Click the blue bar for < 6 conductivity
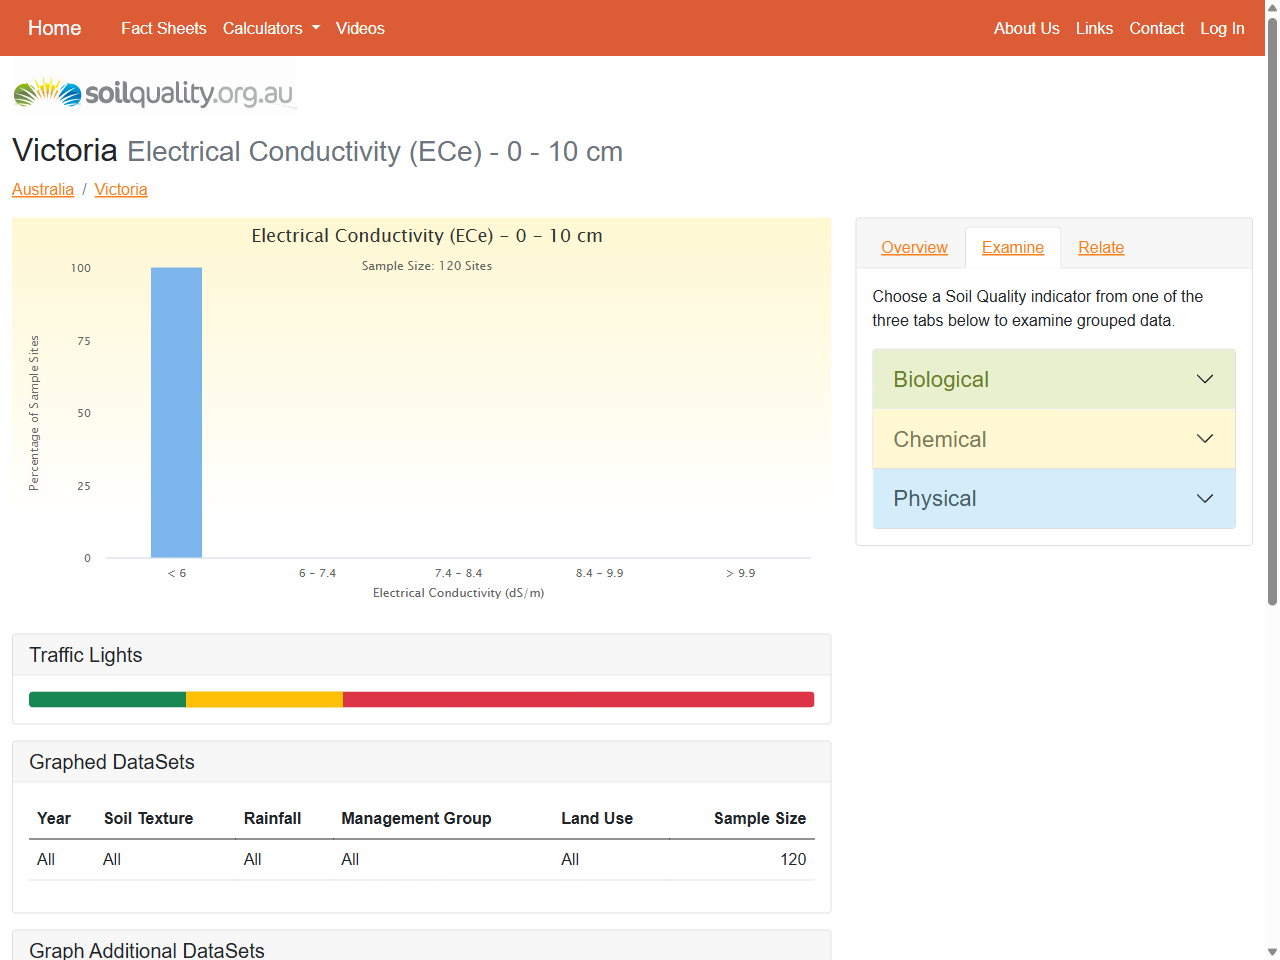The image size is (1280, 960). pyautogui.click(x=176, y=412)
